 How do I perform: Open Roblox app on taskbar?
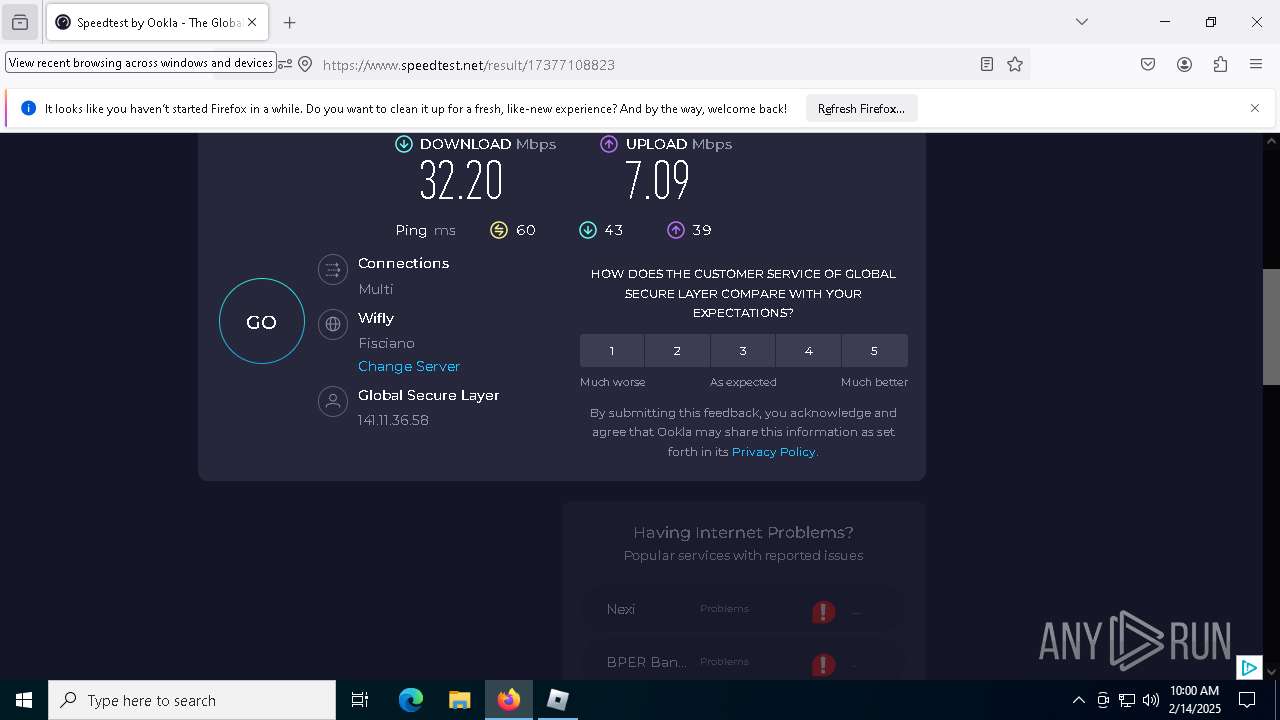point(558,700)
